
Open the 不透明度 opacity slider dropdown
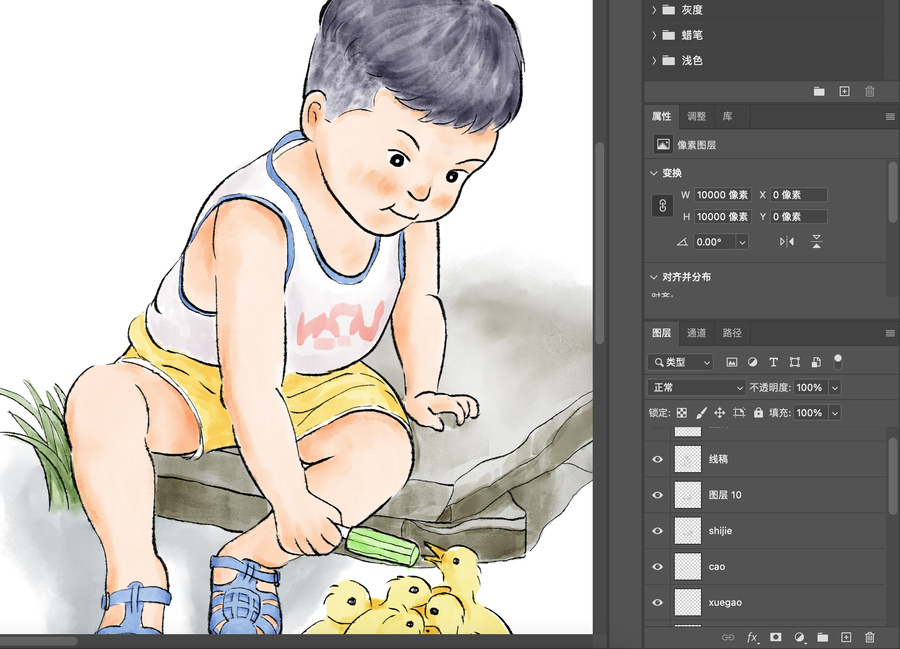(x=835, y=387)
